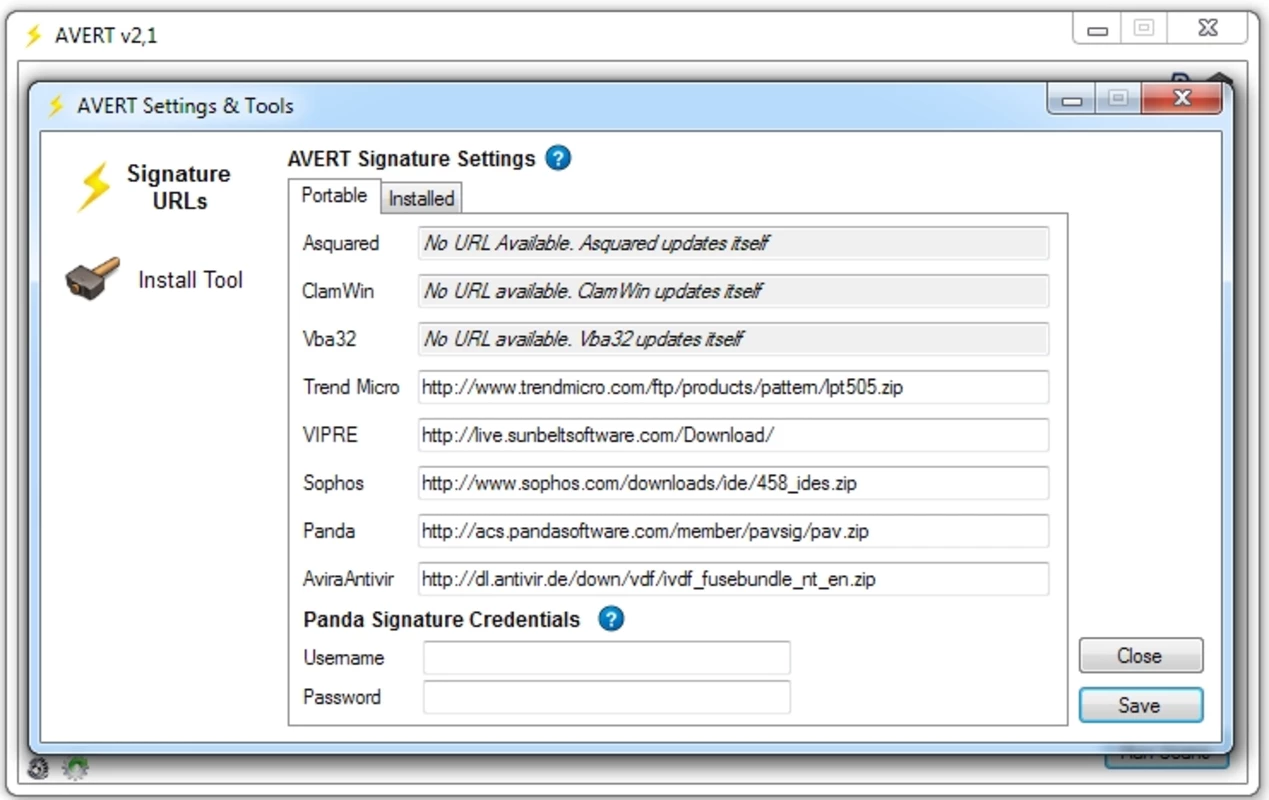Click the Panda pav.zip URL field
The width and height of the screenshot is (1269, 800).
pos(733,531)
